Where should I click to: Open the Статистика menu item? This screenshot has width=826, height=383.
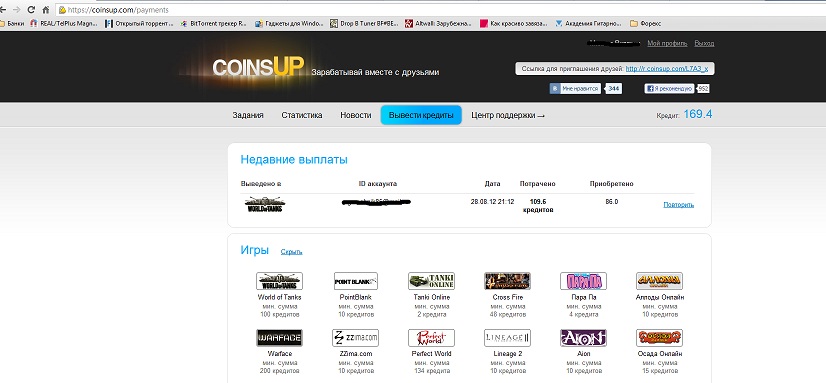click(302, 115)
